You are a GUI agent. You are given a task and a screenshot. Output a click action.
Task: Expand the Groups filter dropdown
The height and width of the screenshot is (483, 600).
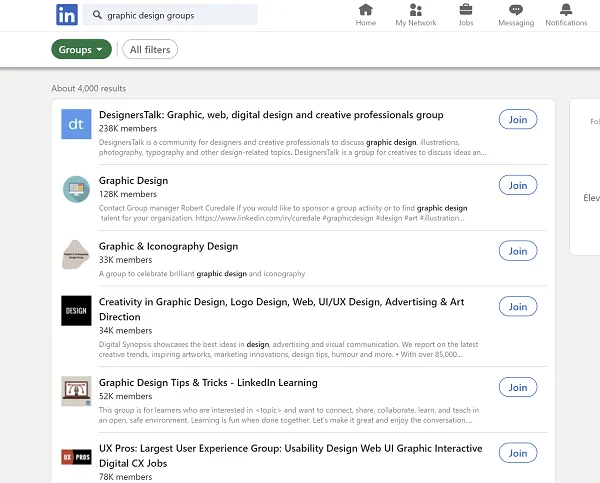[x=82, y=50]
